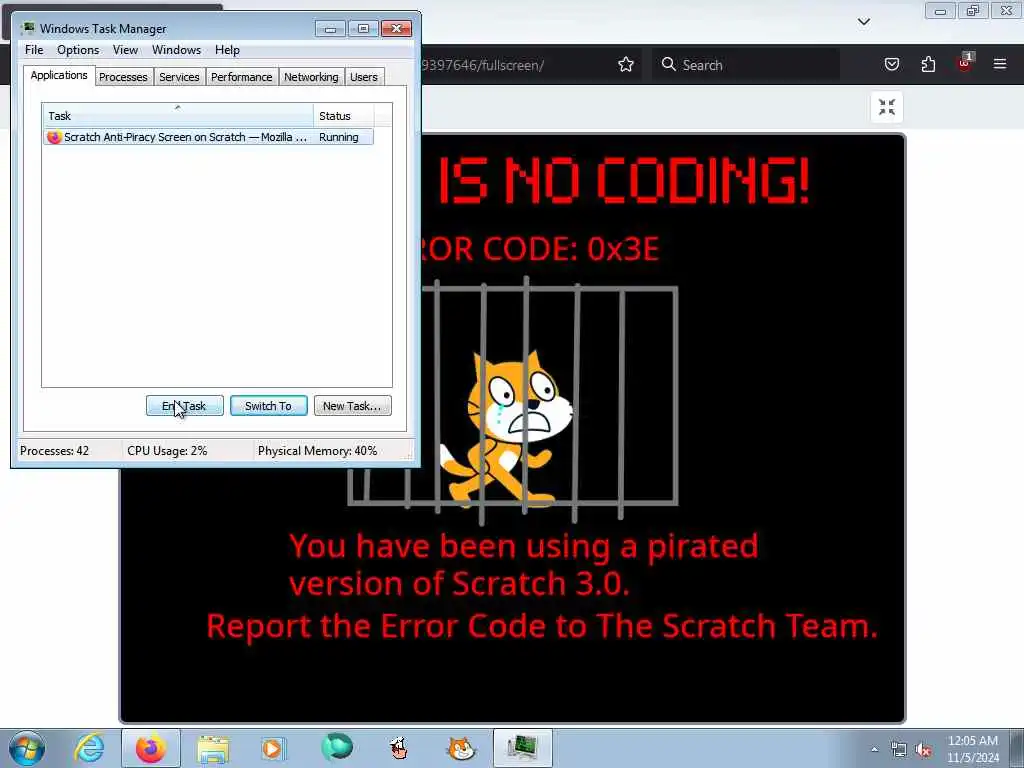Open the Scratch cat icon on the taskbar
The height and width of the screenshot is (768, 1024).
[461, 748]
